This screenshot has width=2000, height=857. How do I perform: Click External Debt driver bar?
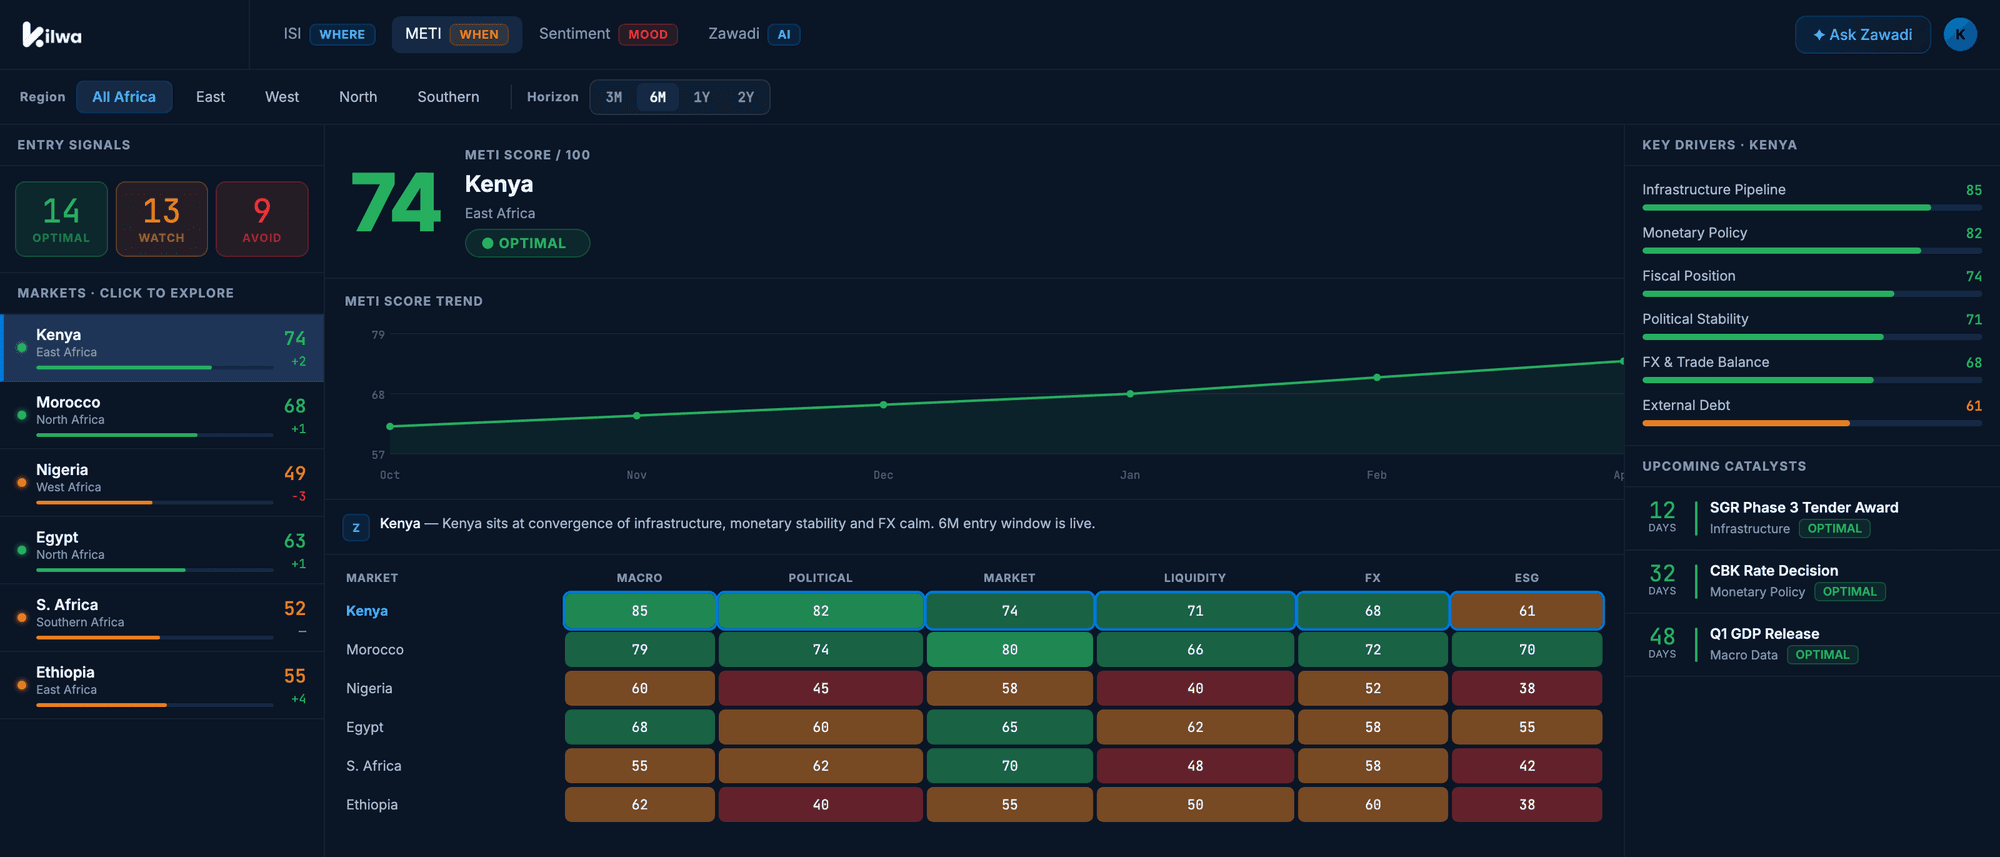pos(1812,423)
